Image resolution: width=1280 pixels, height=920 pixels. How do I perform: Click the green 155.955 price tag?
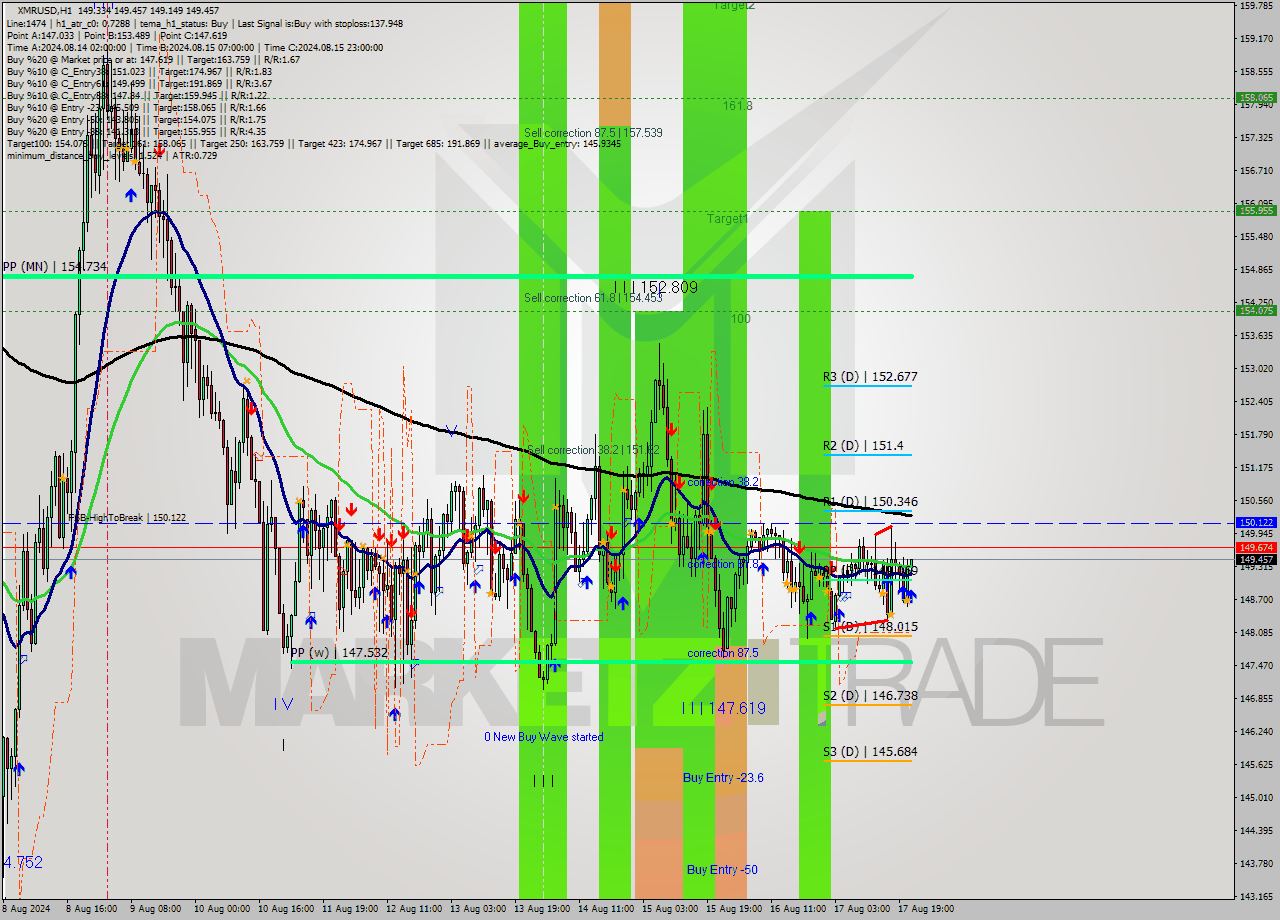coord(1256,211)
